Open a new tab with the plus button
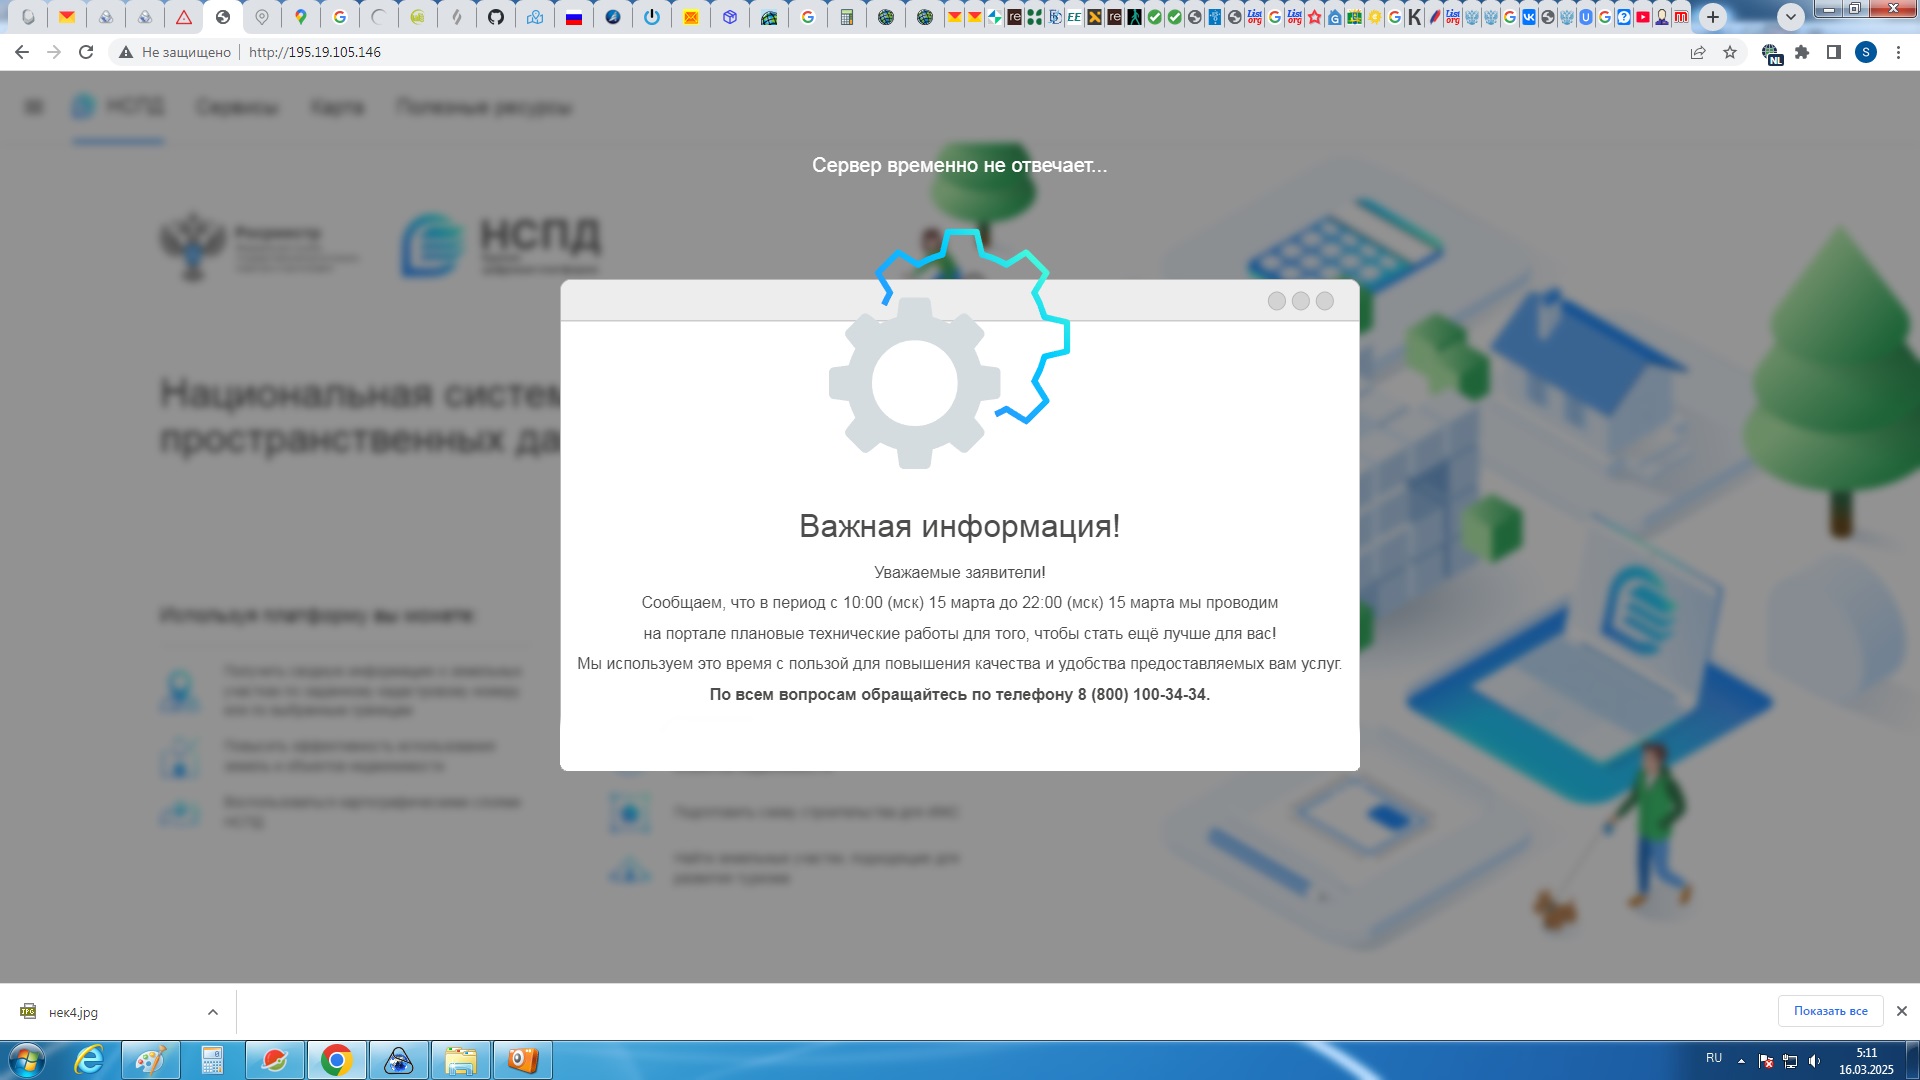The height and width of the screenshot is (1080, 1920). tap(1713, 16)
